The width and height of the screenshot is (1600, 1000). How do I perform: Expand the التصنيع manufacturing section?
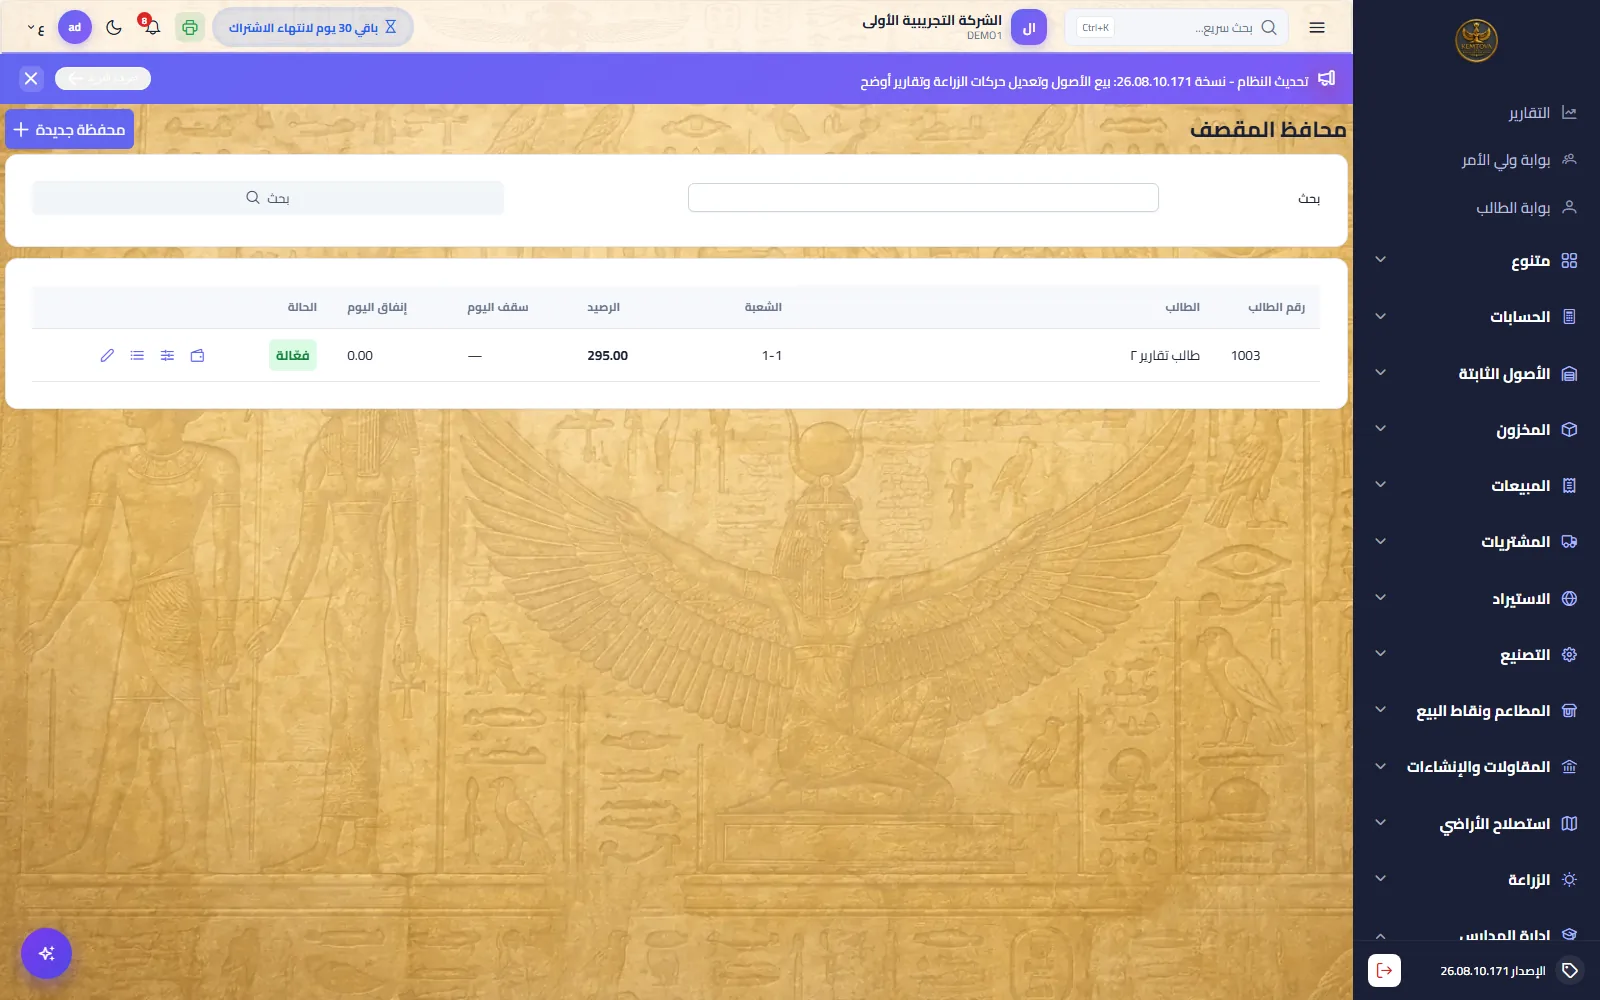(1476, 654)
